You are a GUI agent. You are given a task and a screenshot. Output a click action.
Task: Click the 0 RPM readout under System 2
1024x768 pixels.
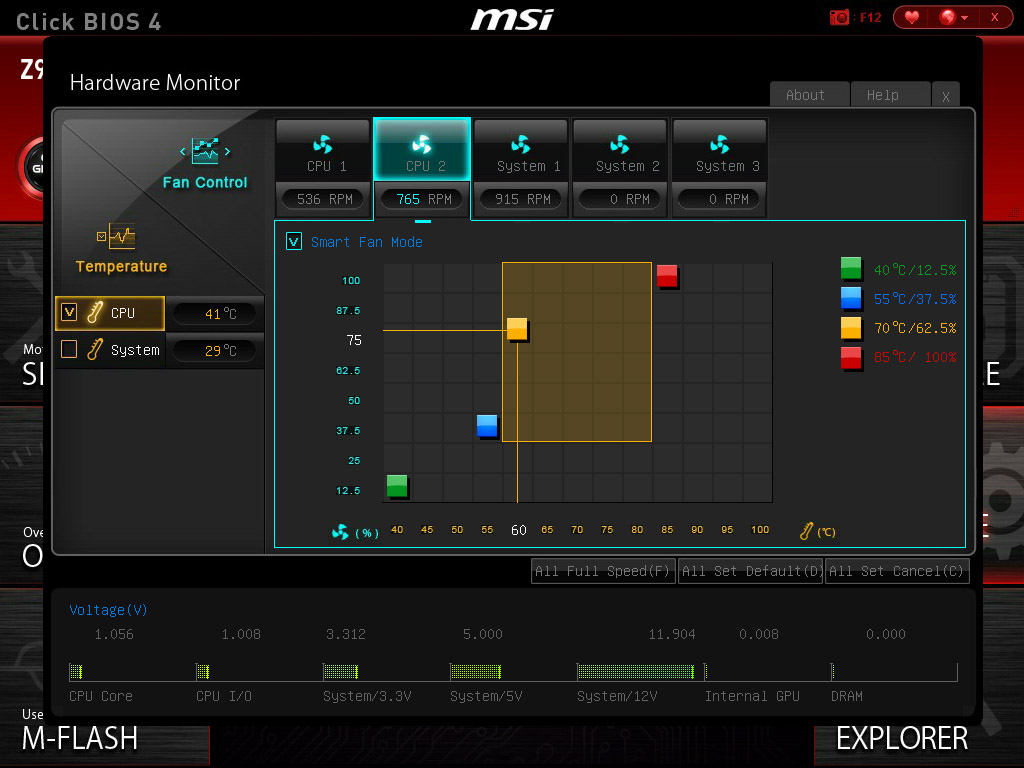tap(621, 199)
